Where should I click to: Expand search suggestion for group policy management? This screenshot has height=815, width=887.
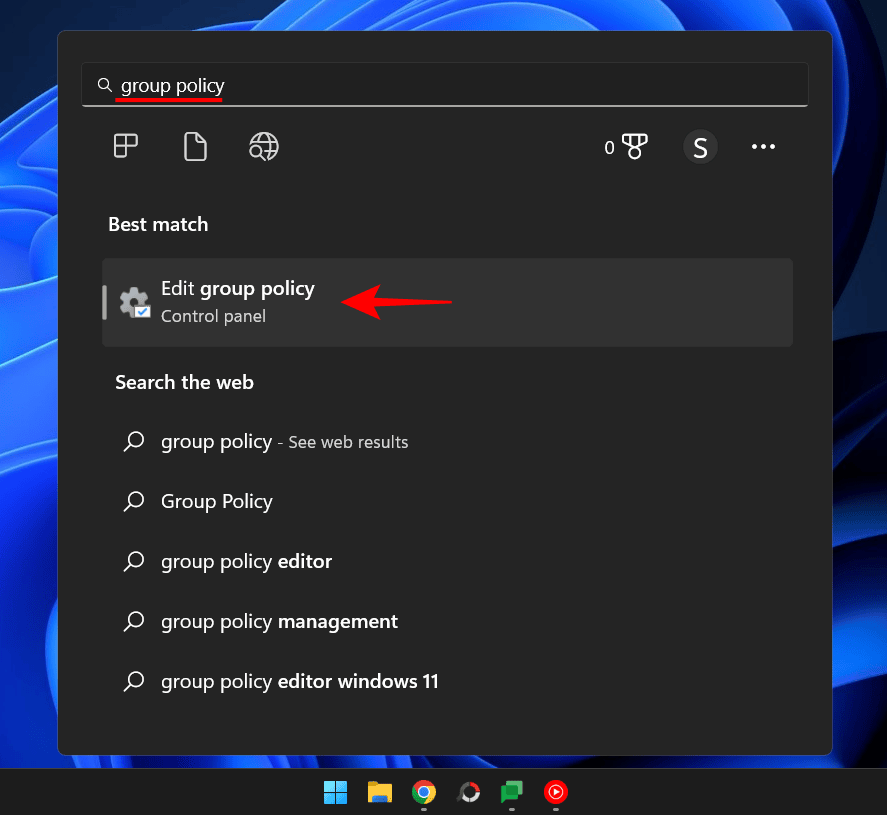[x=279, y=621]
